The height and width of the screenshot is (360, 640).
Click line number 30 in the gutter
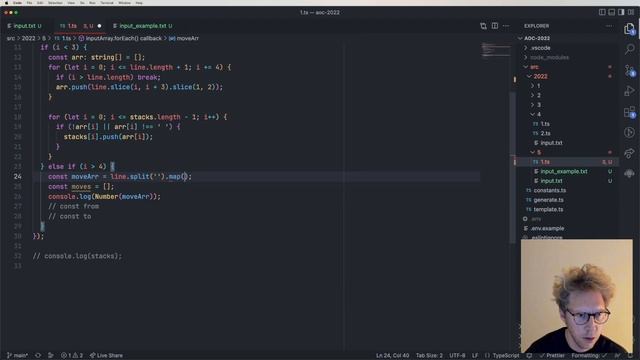pyautogui.click(x=18, y=236)
